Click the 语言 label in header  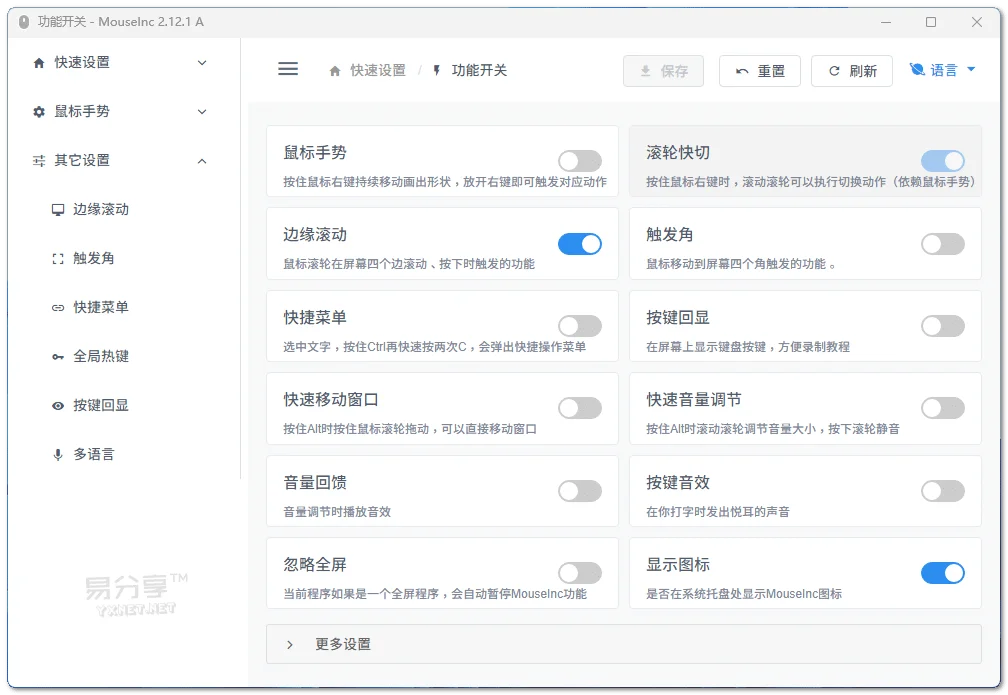coord(944,69)
